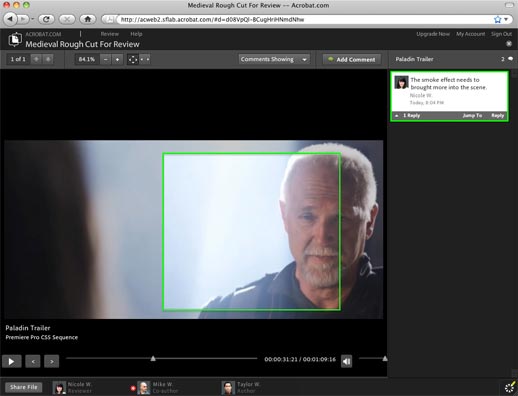This screenshot has width=518, height=396.
Task: Click the Share File button
Action: click(x=23, y=387)
